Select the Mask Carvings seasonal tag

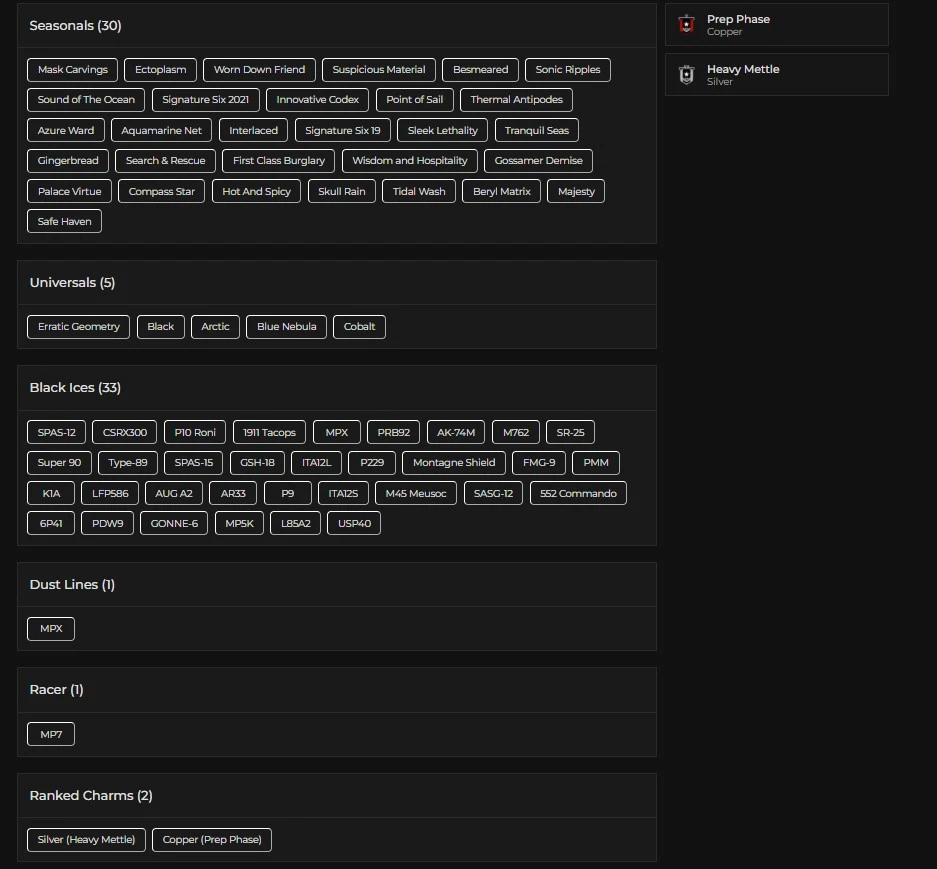[x=72, y=70]
